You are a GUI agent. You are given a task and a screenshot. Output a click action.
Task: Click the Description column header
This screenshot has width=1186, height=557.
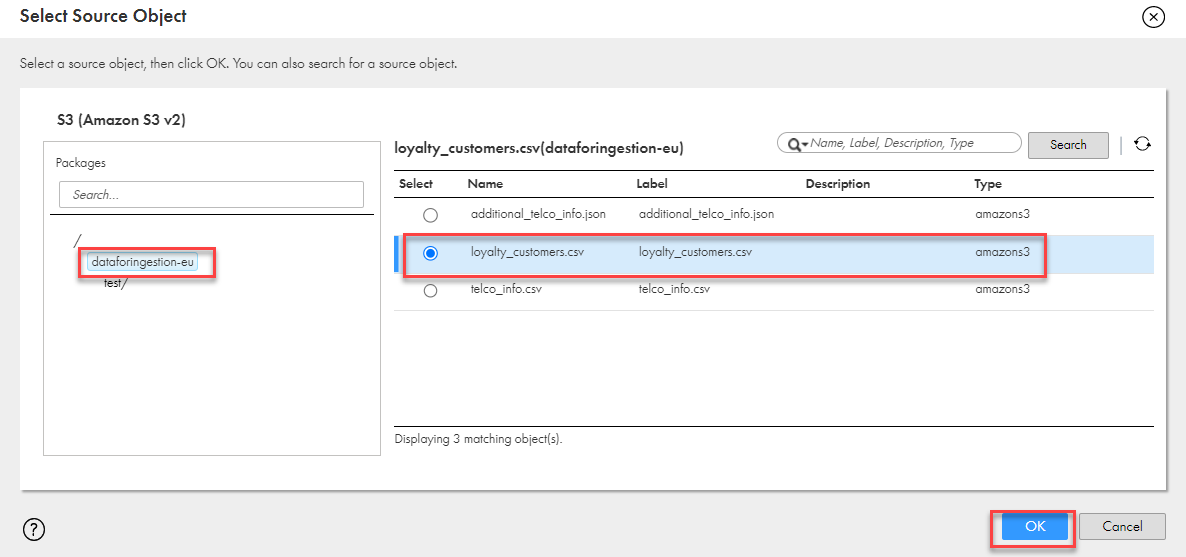838,184
